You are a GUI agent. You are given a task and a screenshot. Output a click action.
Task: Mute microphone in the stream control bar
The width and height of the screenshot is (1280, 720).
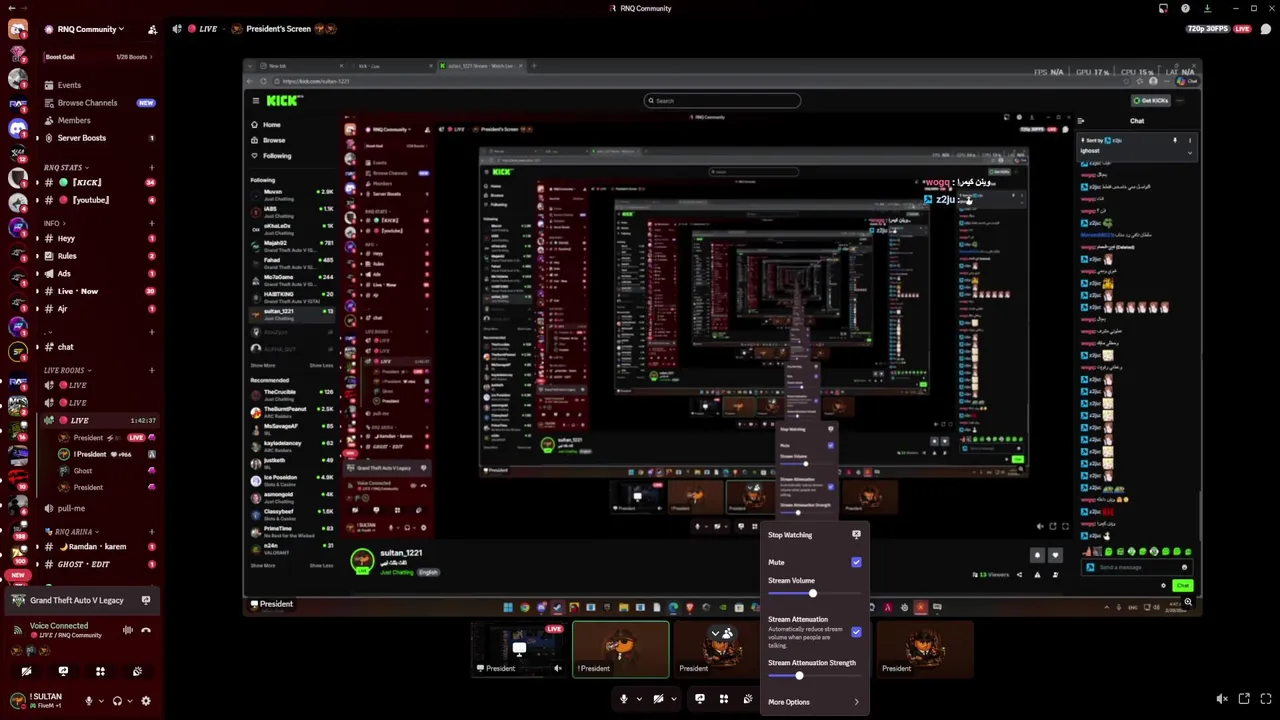623,699
